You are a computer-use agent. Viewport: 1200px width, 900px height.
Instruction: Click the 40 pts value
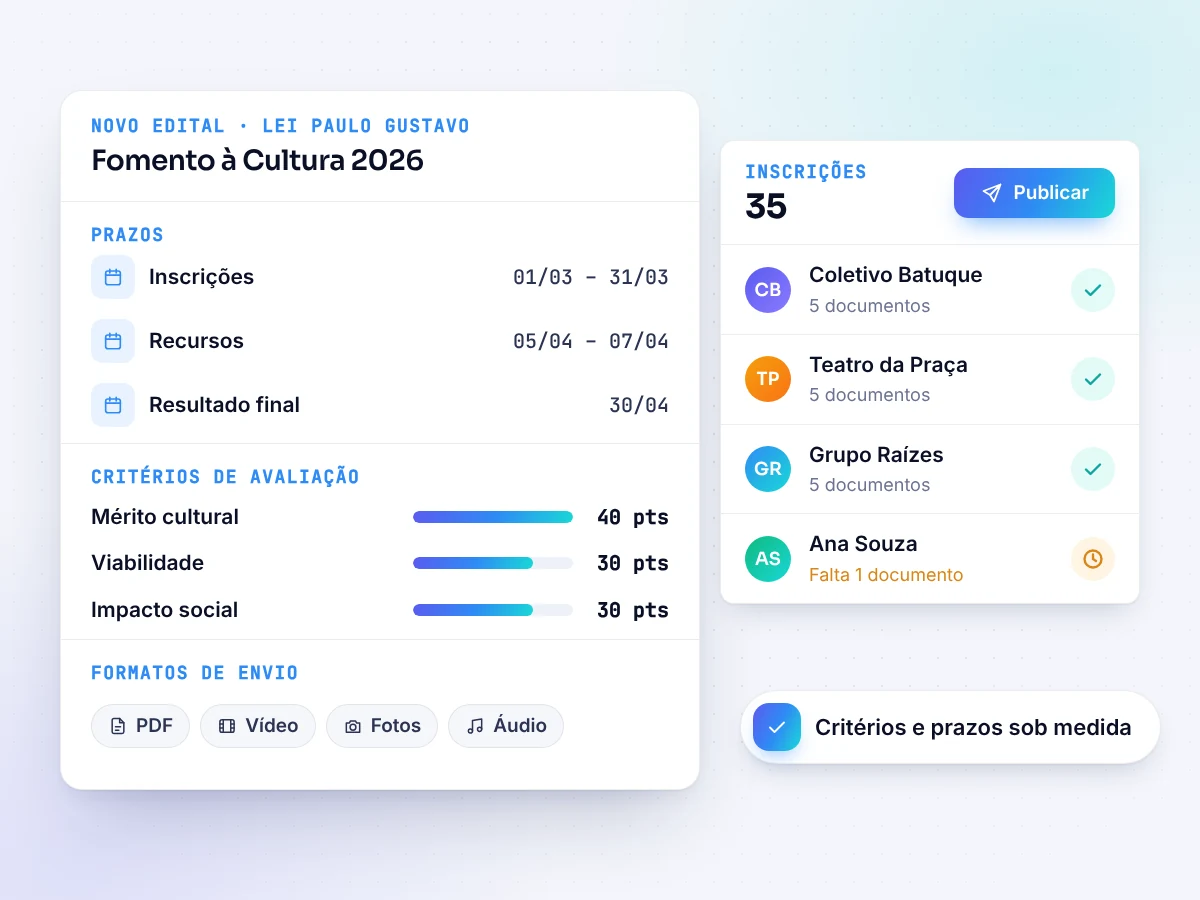click(x=633, y=517)
